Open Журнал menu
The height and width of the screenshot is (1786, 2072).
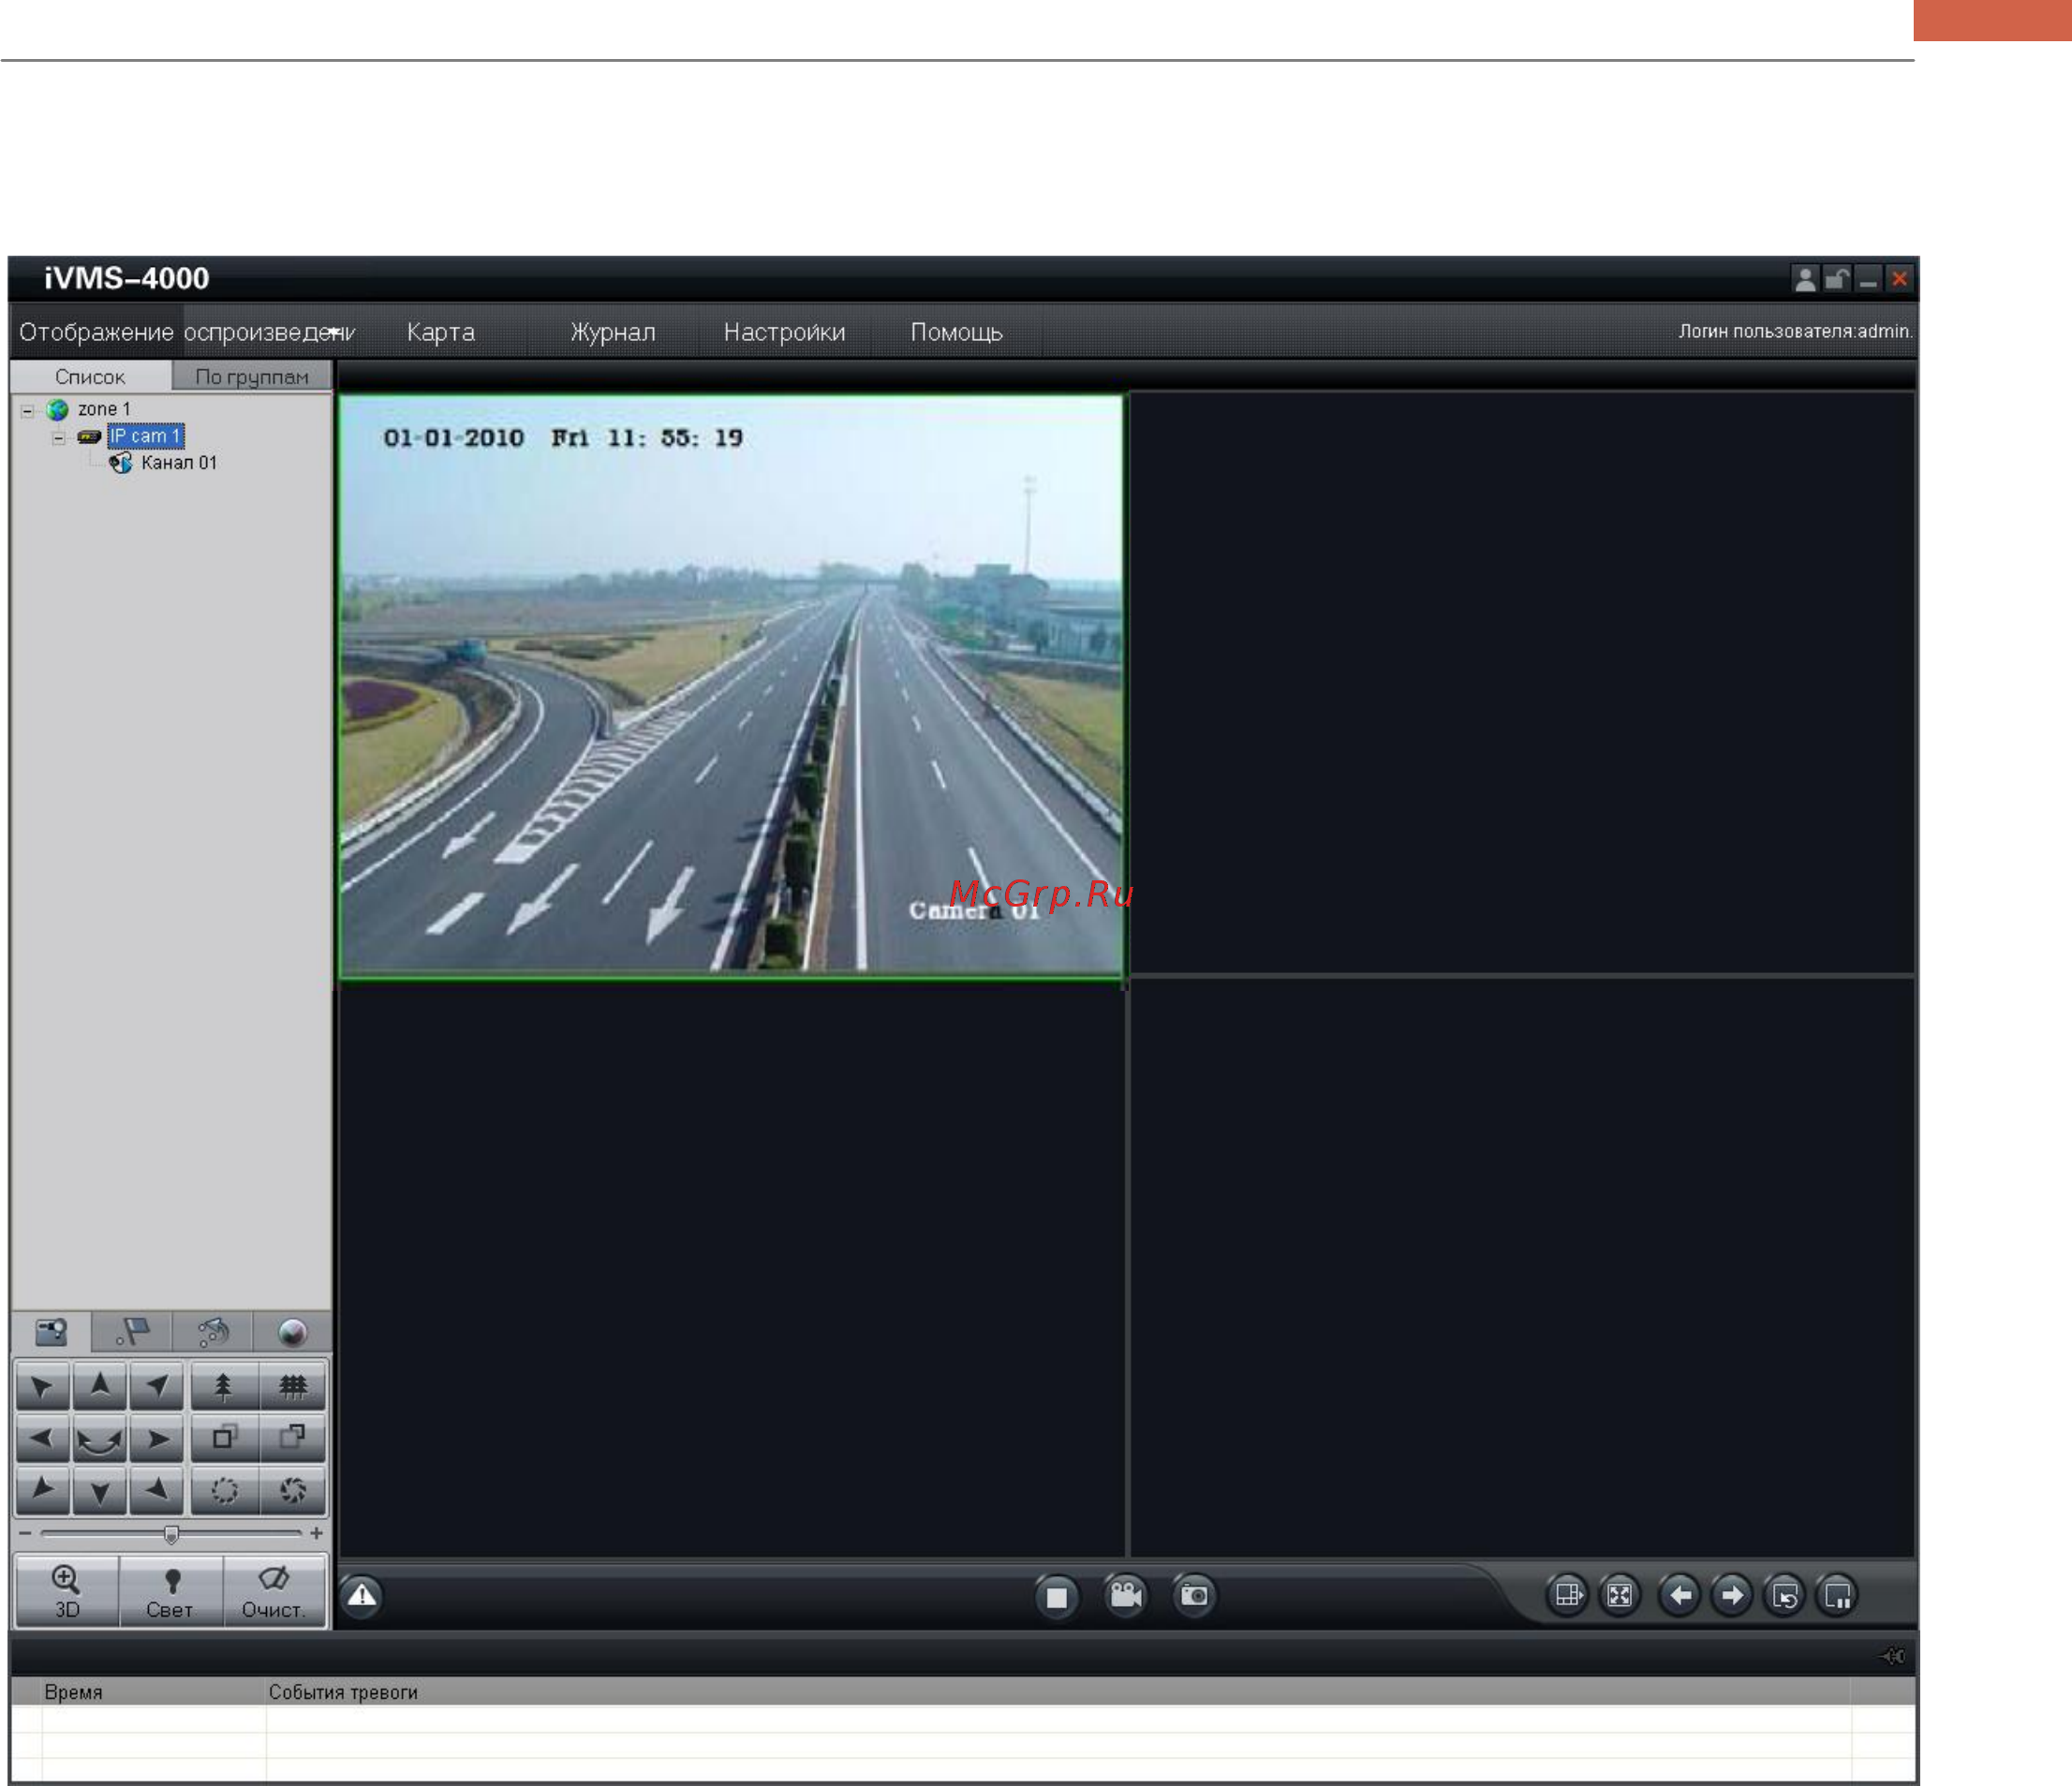point(613,332)
